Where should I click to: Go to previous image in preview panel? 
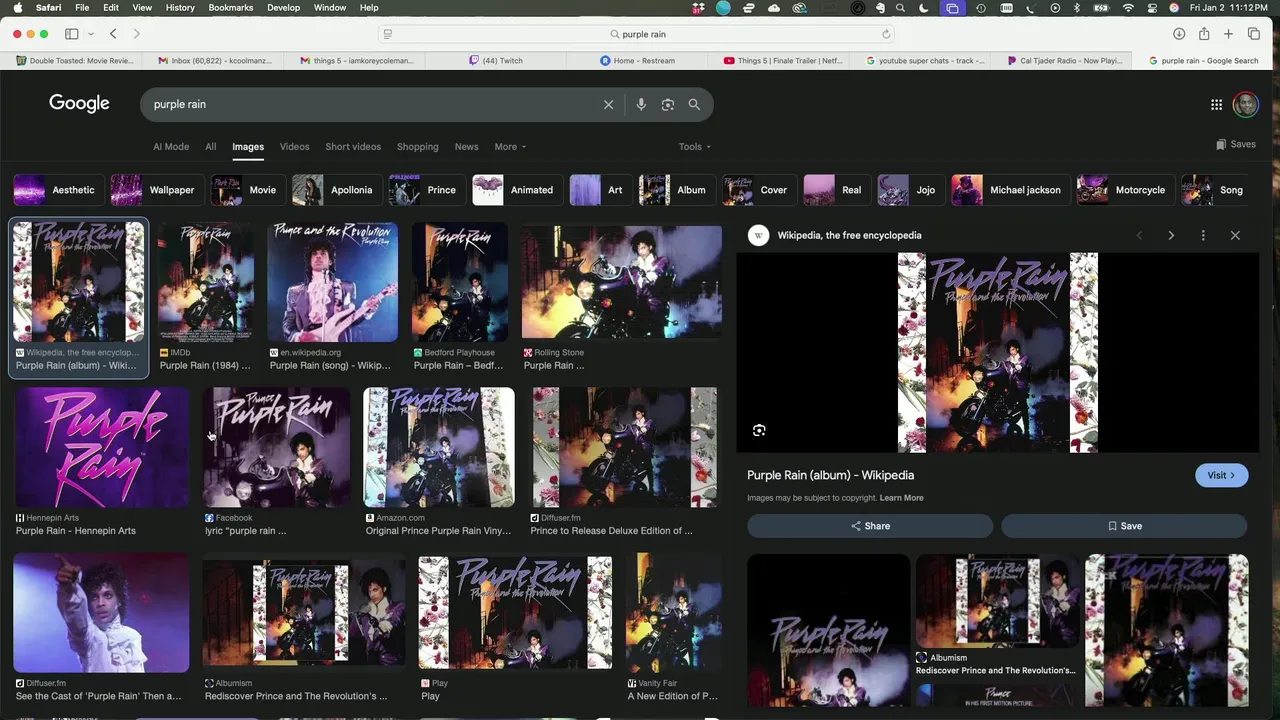(1139, 235)
